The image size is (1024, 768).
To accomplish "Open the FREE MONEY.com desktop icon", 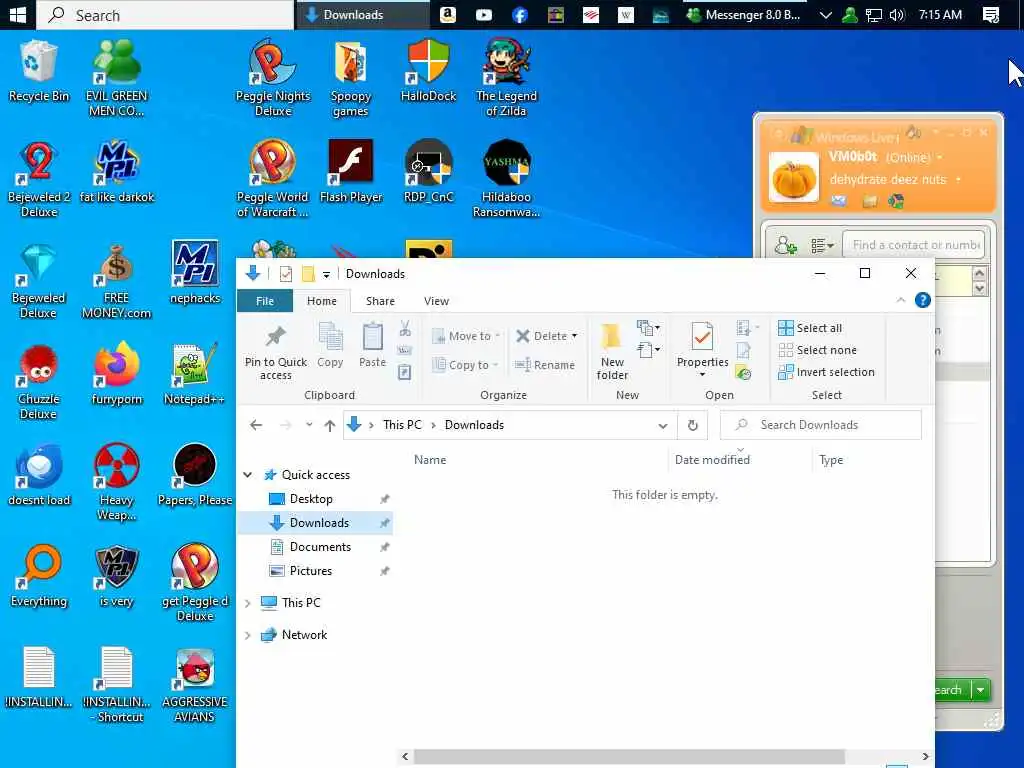I will pyautogui.click(x=116, y=280).
